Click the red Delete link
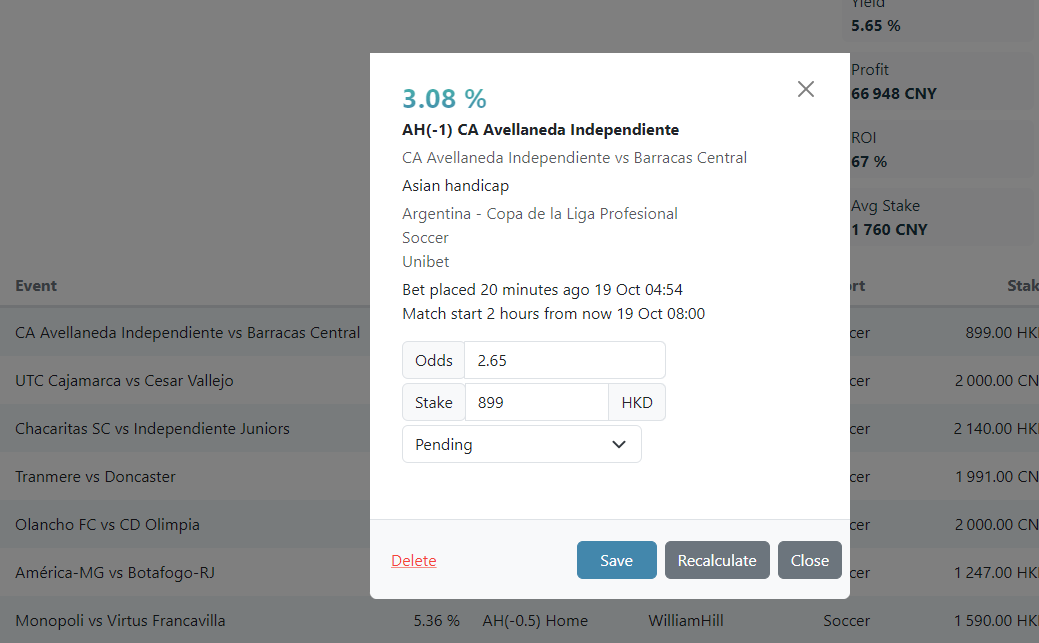The image size is (1039, 643). tap(413, 560)
